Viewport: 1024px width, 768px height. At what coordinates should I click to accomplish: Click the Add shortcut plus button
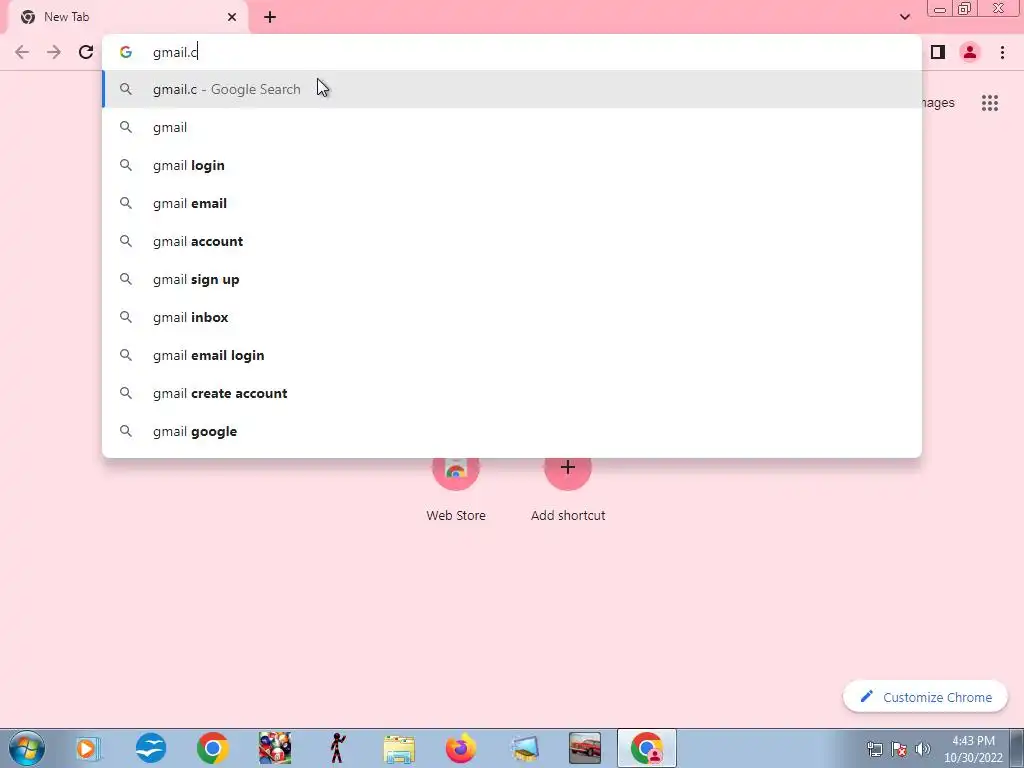click(x=568, y=467)
